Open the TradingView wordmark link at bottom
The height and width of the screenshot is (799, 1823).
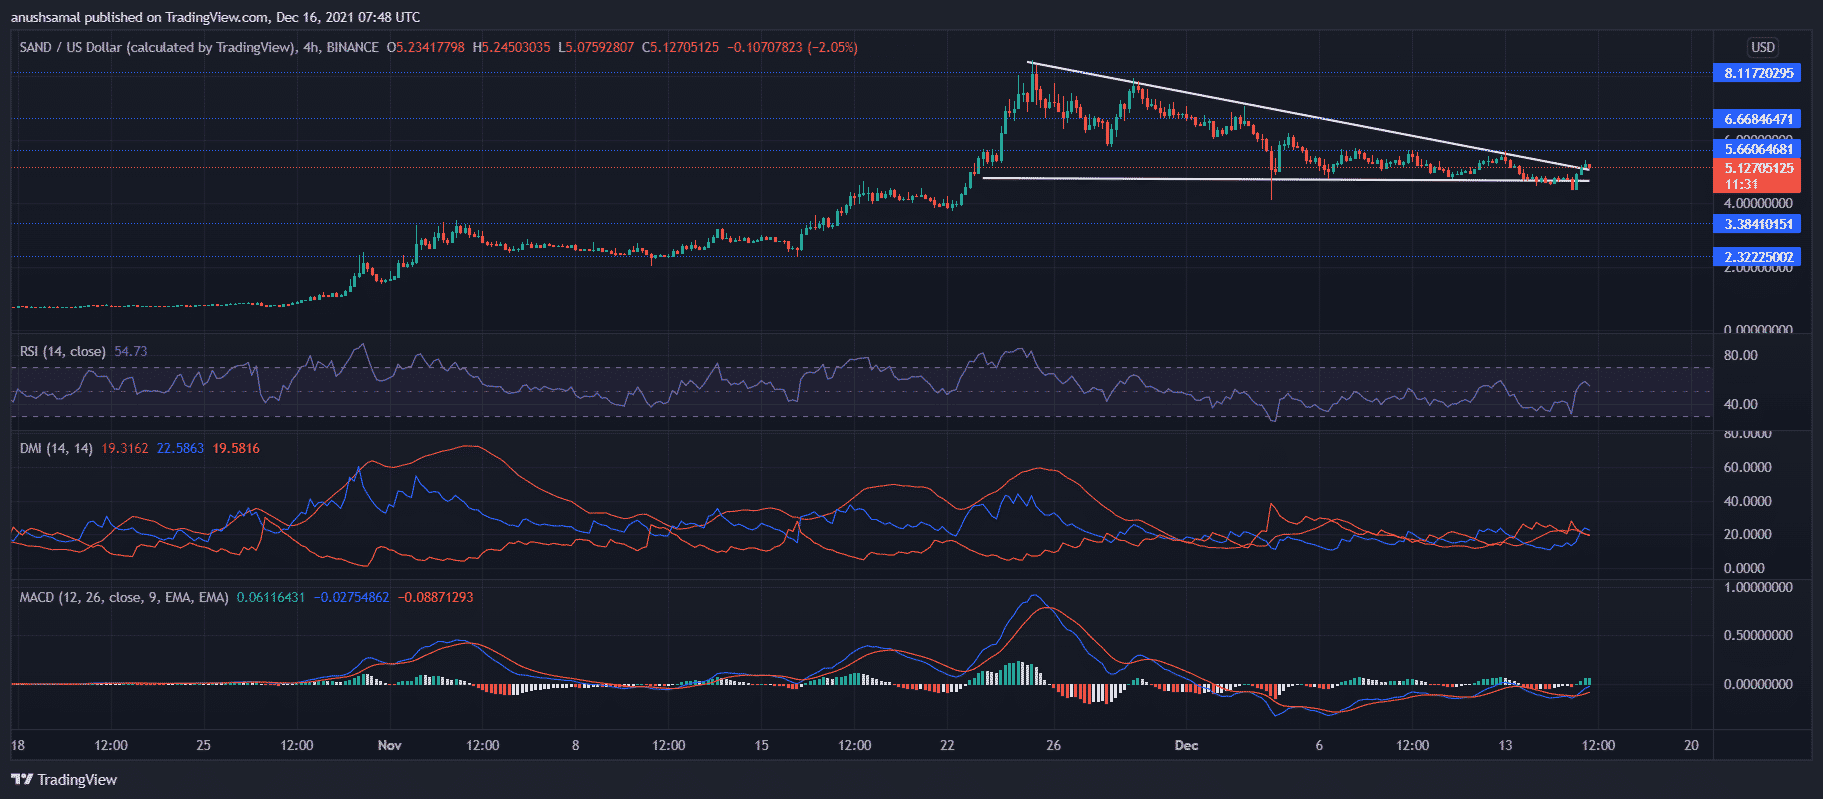[x=77, y=780]
